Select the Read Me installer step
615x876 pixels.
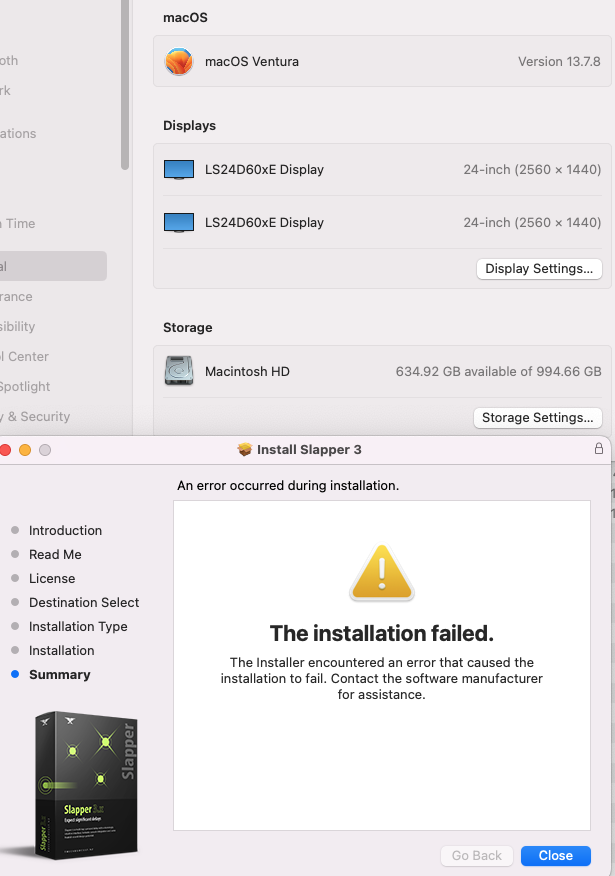[55, 555]
